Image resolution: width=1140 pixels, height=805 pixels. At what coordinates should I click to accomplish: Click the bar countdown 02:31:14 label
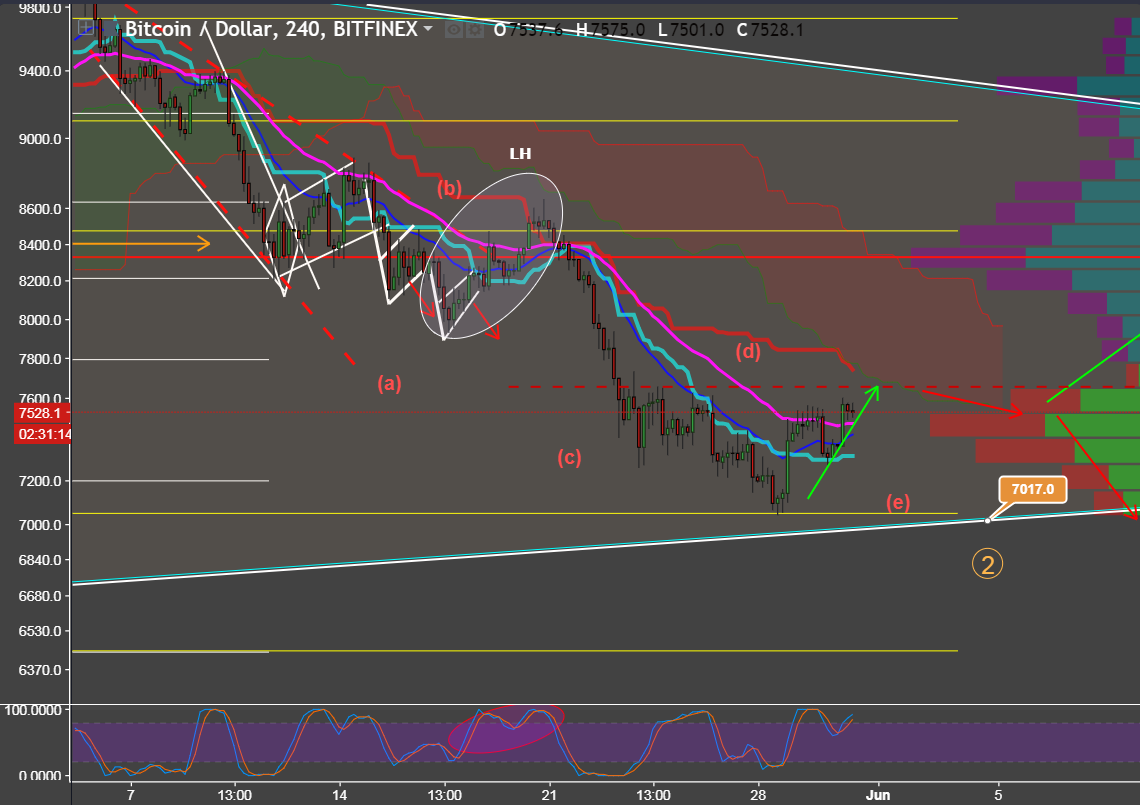pos(42,434)
